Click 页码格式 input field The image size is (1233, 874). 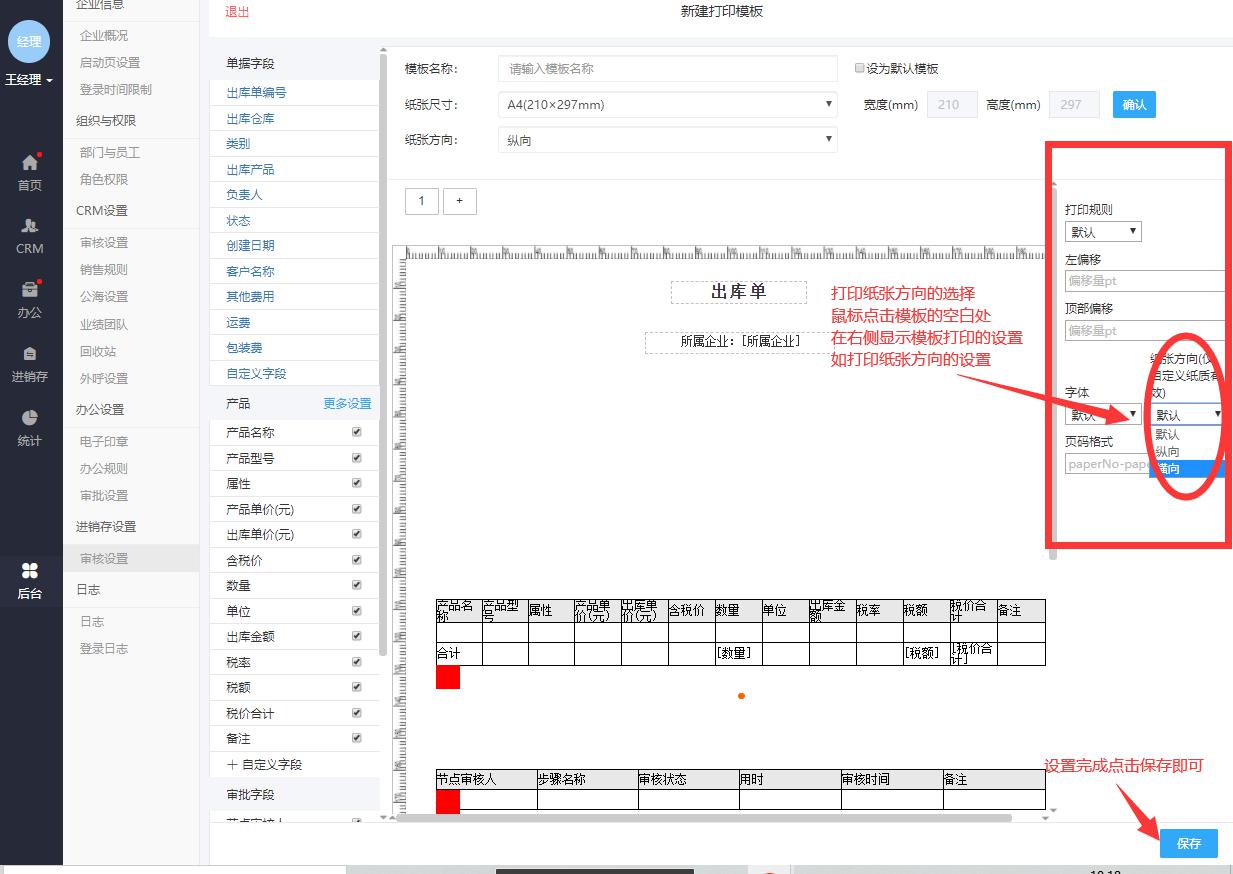(1107, 463)
